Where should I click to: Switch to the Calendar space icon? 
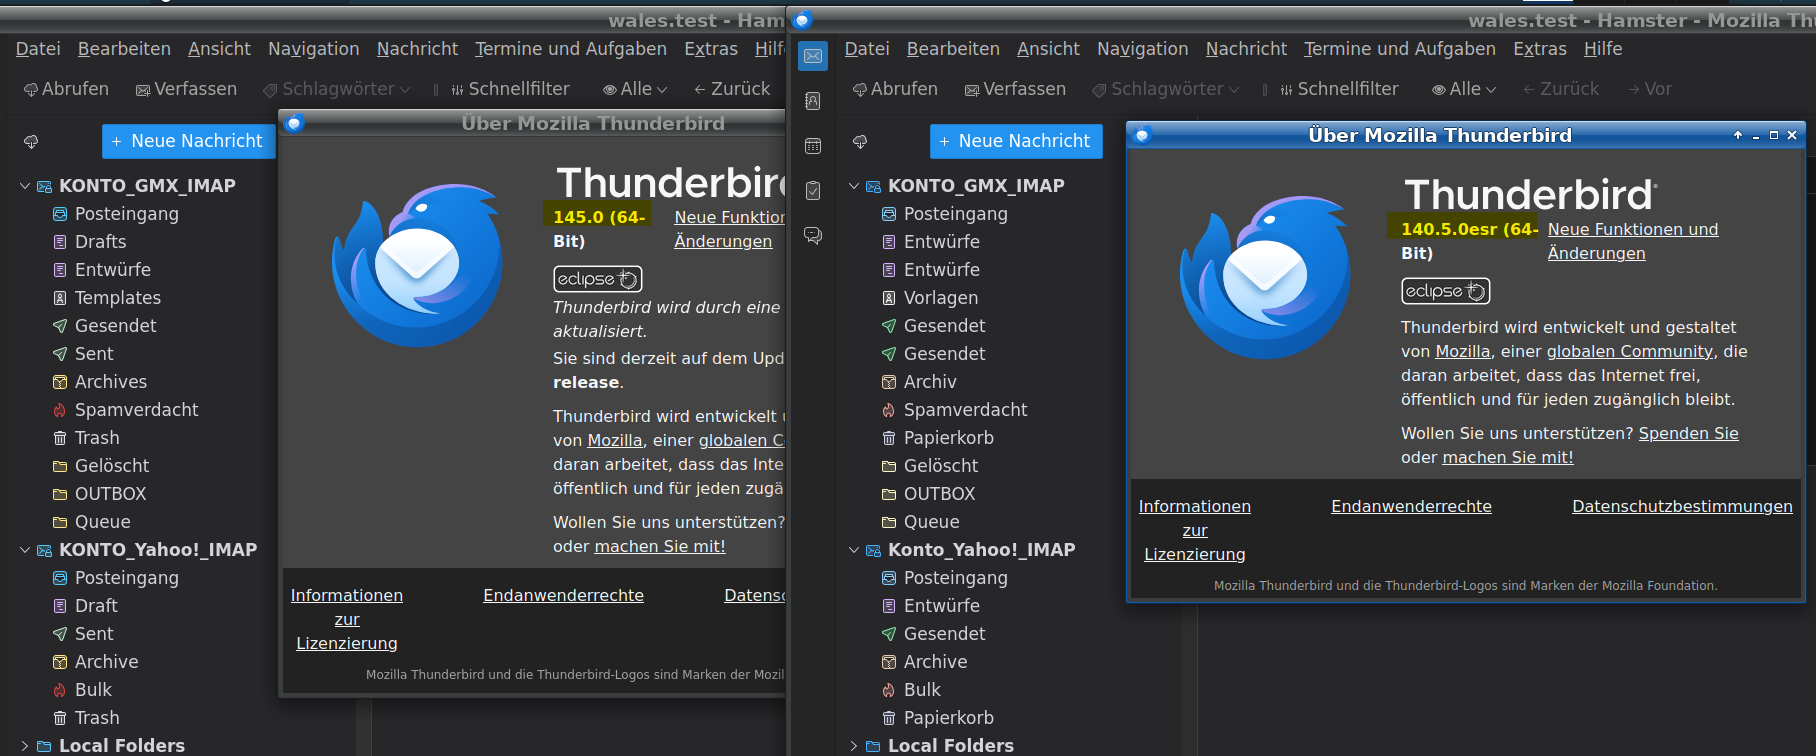click(x=813, y=146)
